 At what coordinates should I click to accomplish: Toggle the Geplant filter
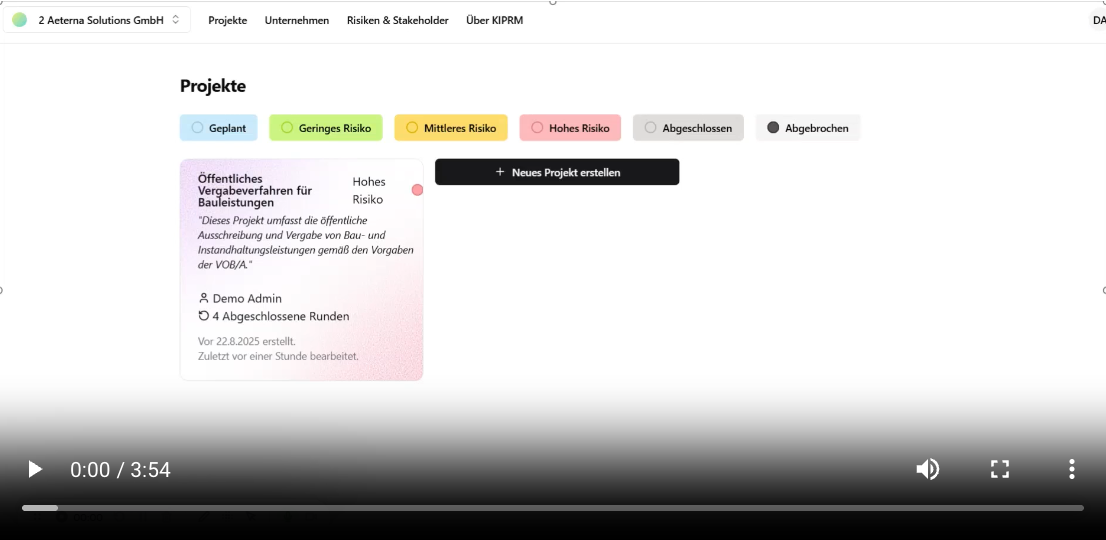pos(219,128)
